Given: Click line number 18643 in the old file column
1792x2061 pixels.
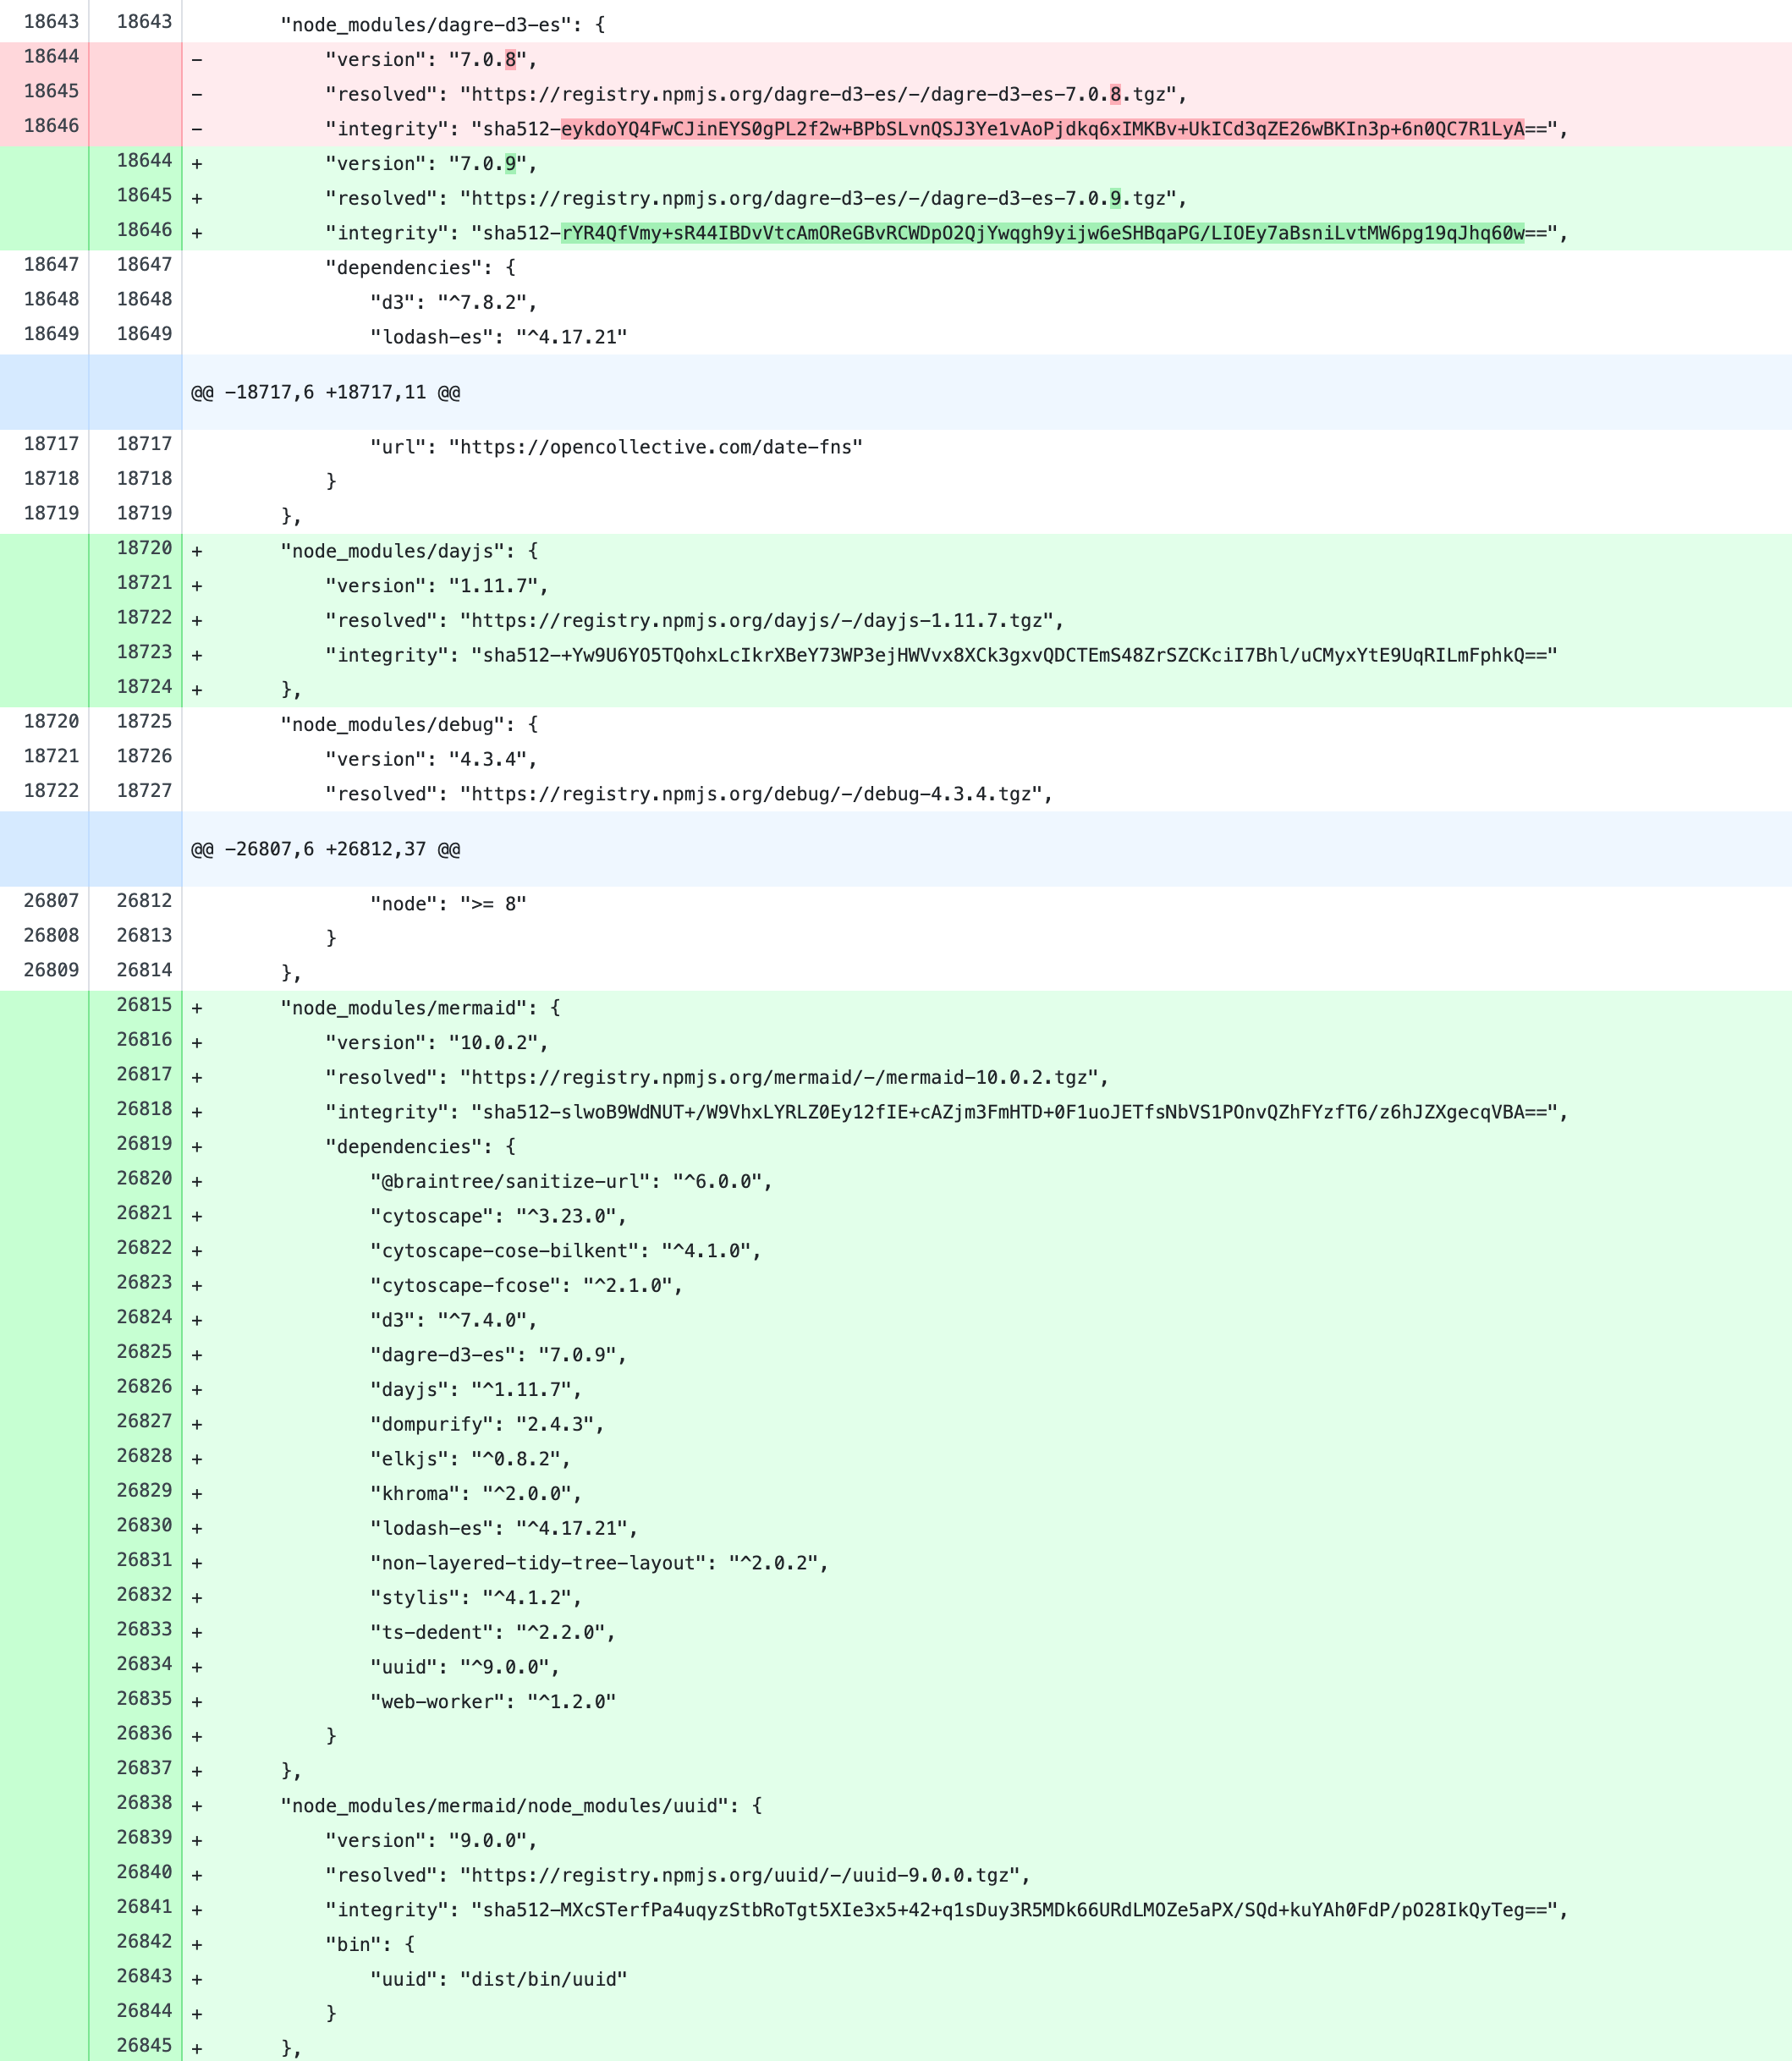Looking at the screenshot, I should [x=52, y=20].
